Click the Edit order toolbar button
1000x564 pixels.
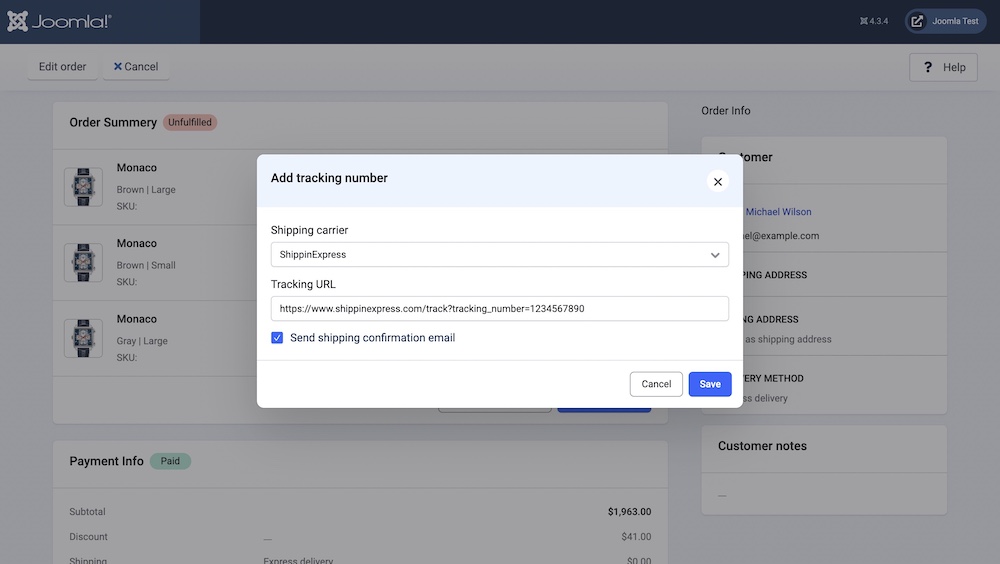(x=63, y=67)
